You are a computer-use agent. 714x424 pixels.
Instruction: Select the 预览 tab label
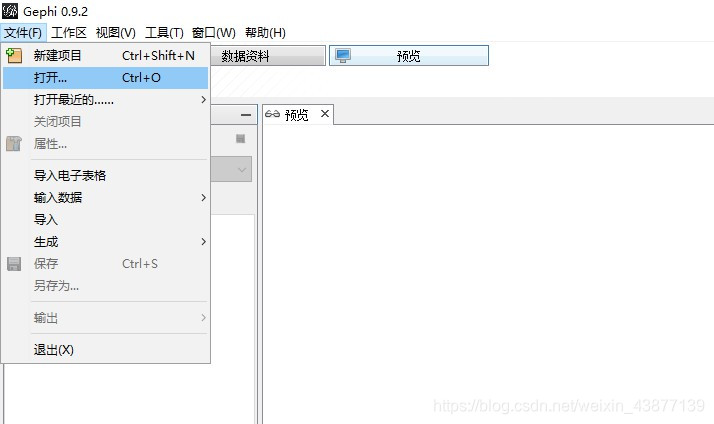pos(296,115)
